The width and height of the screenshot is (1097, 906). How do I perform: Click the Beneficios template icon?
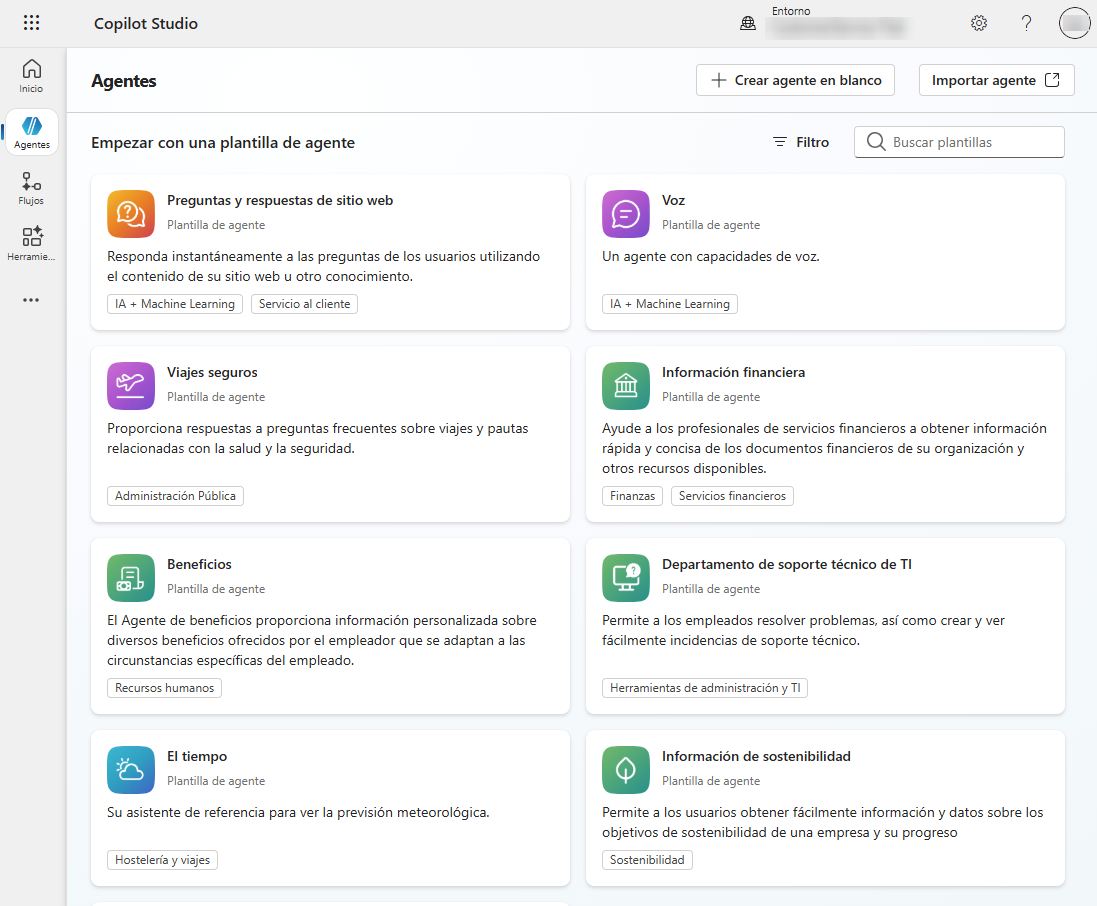click(x=131, y=578)
